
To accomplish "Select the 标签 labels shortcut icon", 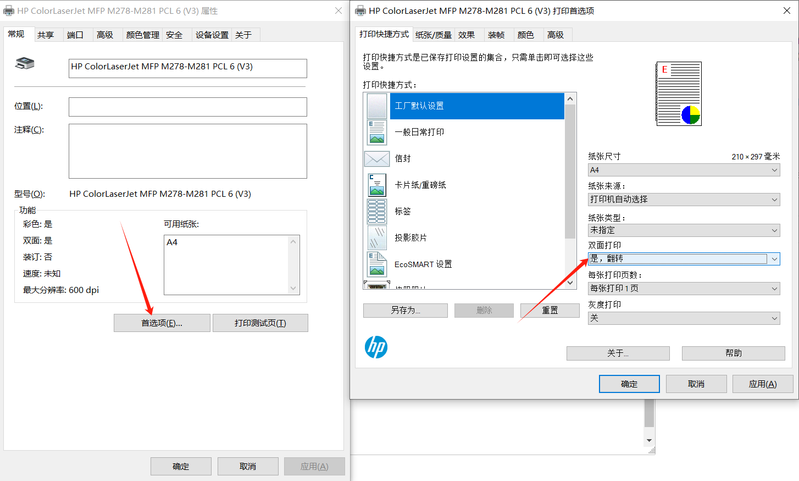I will click(377, 211).
